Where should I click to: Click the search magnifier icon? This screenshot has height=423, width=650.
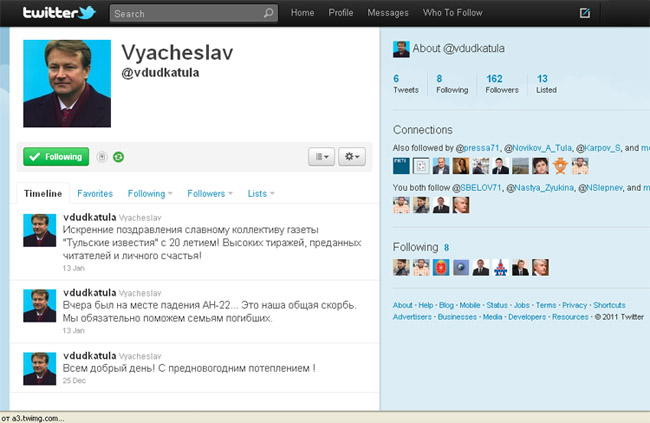(269, 13)
